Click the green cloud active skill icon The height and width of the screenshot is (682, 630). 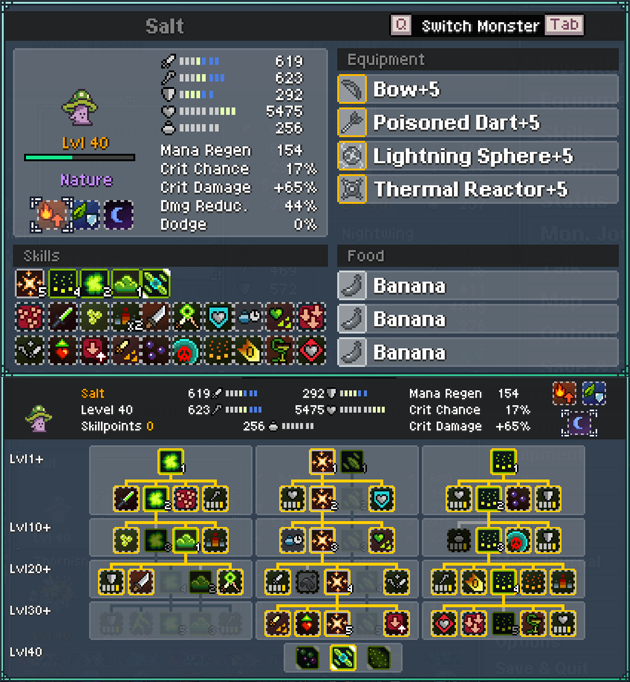pos(126,284)
